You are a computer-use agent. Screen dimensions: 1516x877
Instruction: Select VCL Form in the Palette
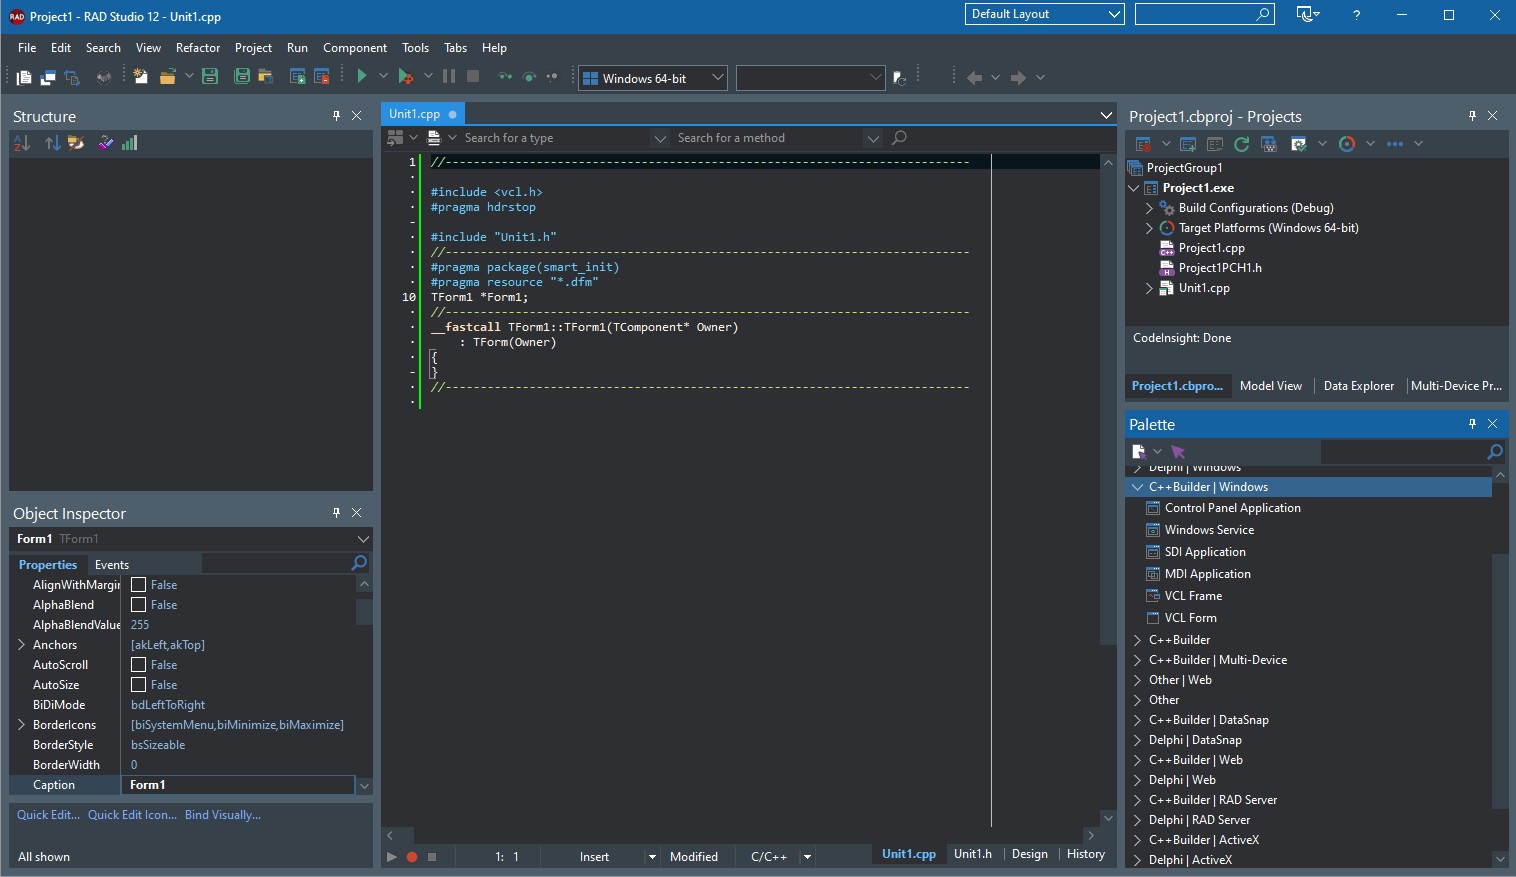coord(1190,618)
